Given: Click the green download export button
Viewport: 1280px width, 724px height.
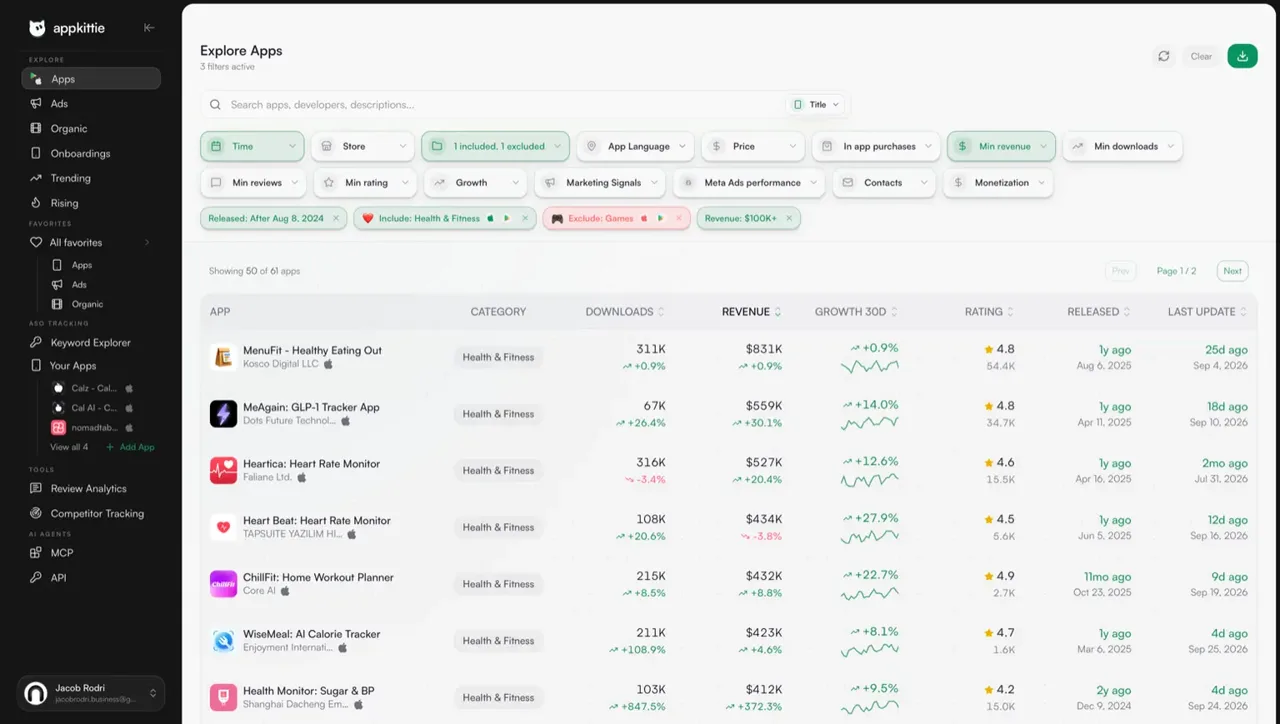Looking at the screenshot, I should [1242, 56].
